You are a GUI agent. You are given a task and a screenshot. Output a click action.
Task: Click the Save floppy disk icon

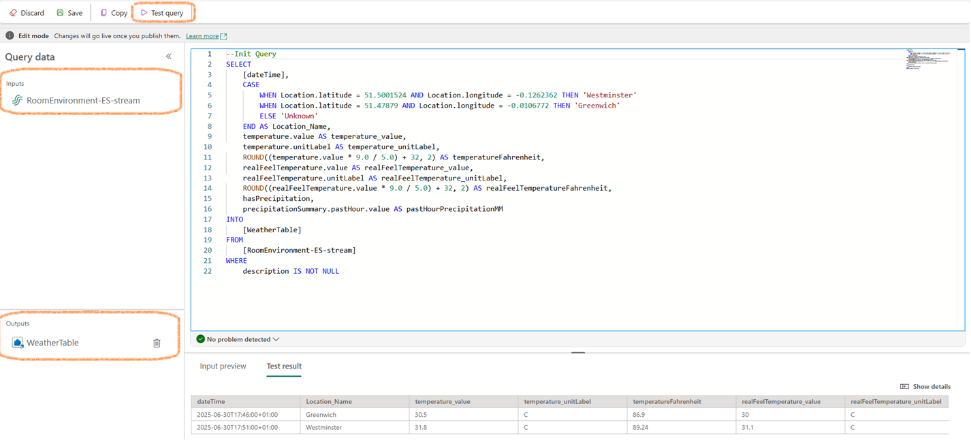click(x=60, y=12)
